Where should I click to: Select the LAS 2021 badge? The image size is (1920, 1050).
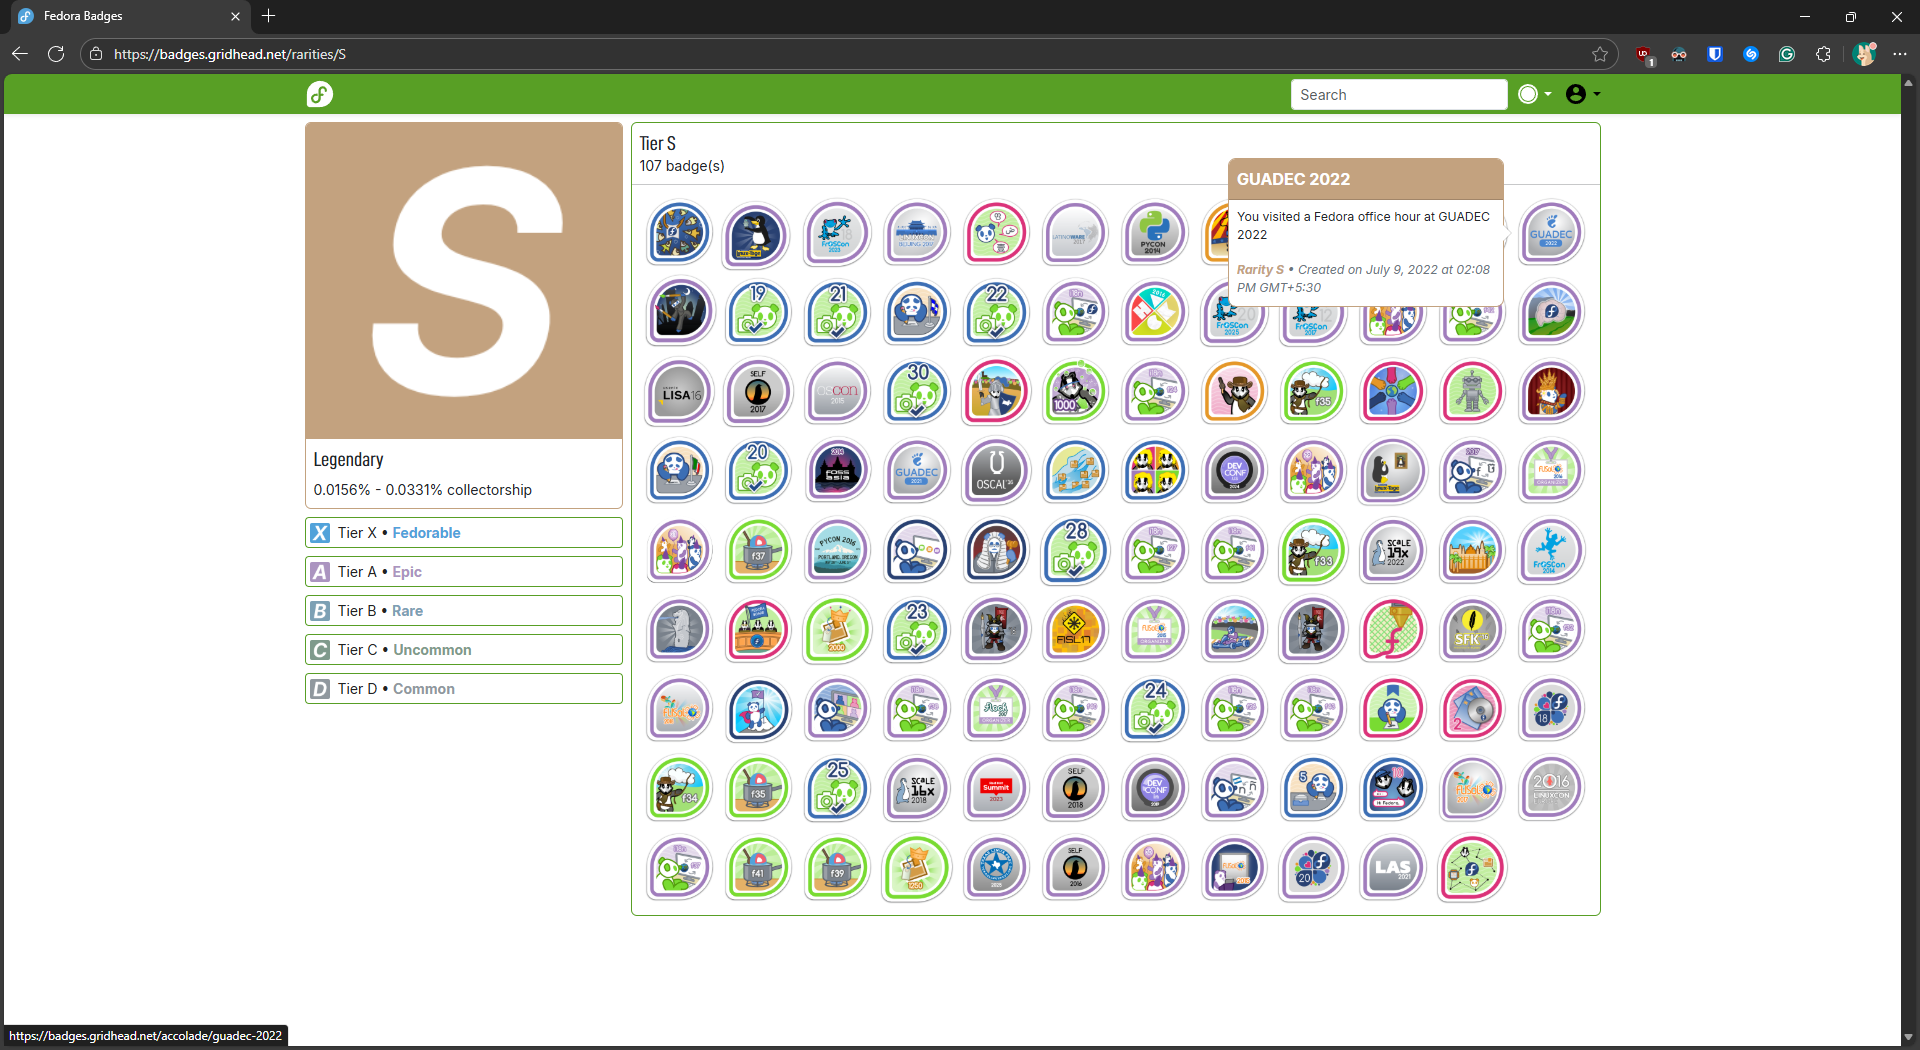click(x=1391, y=868)
